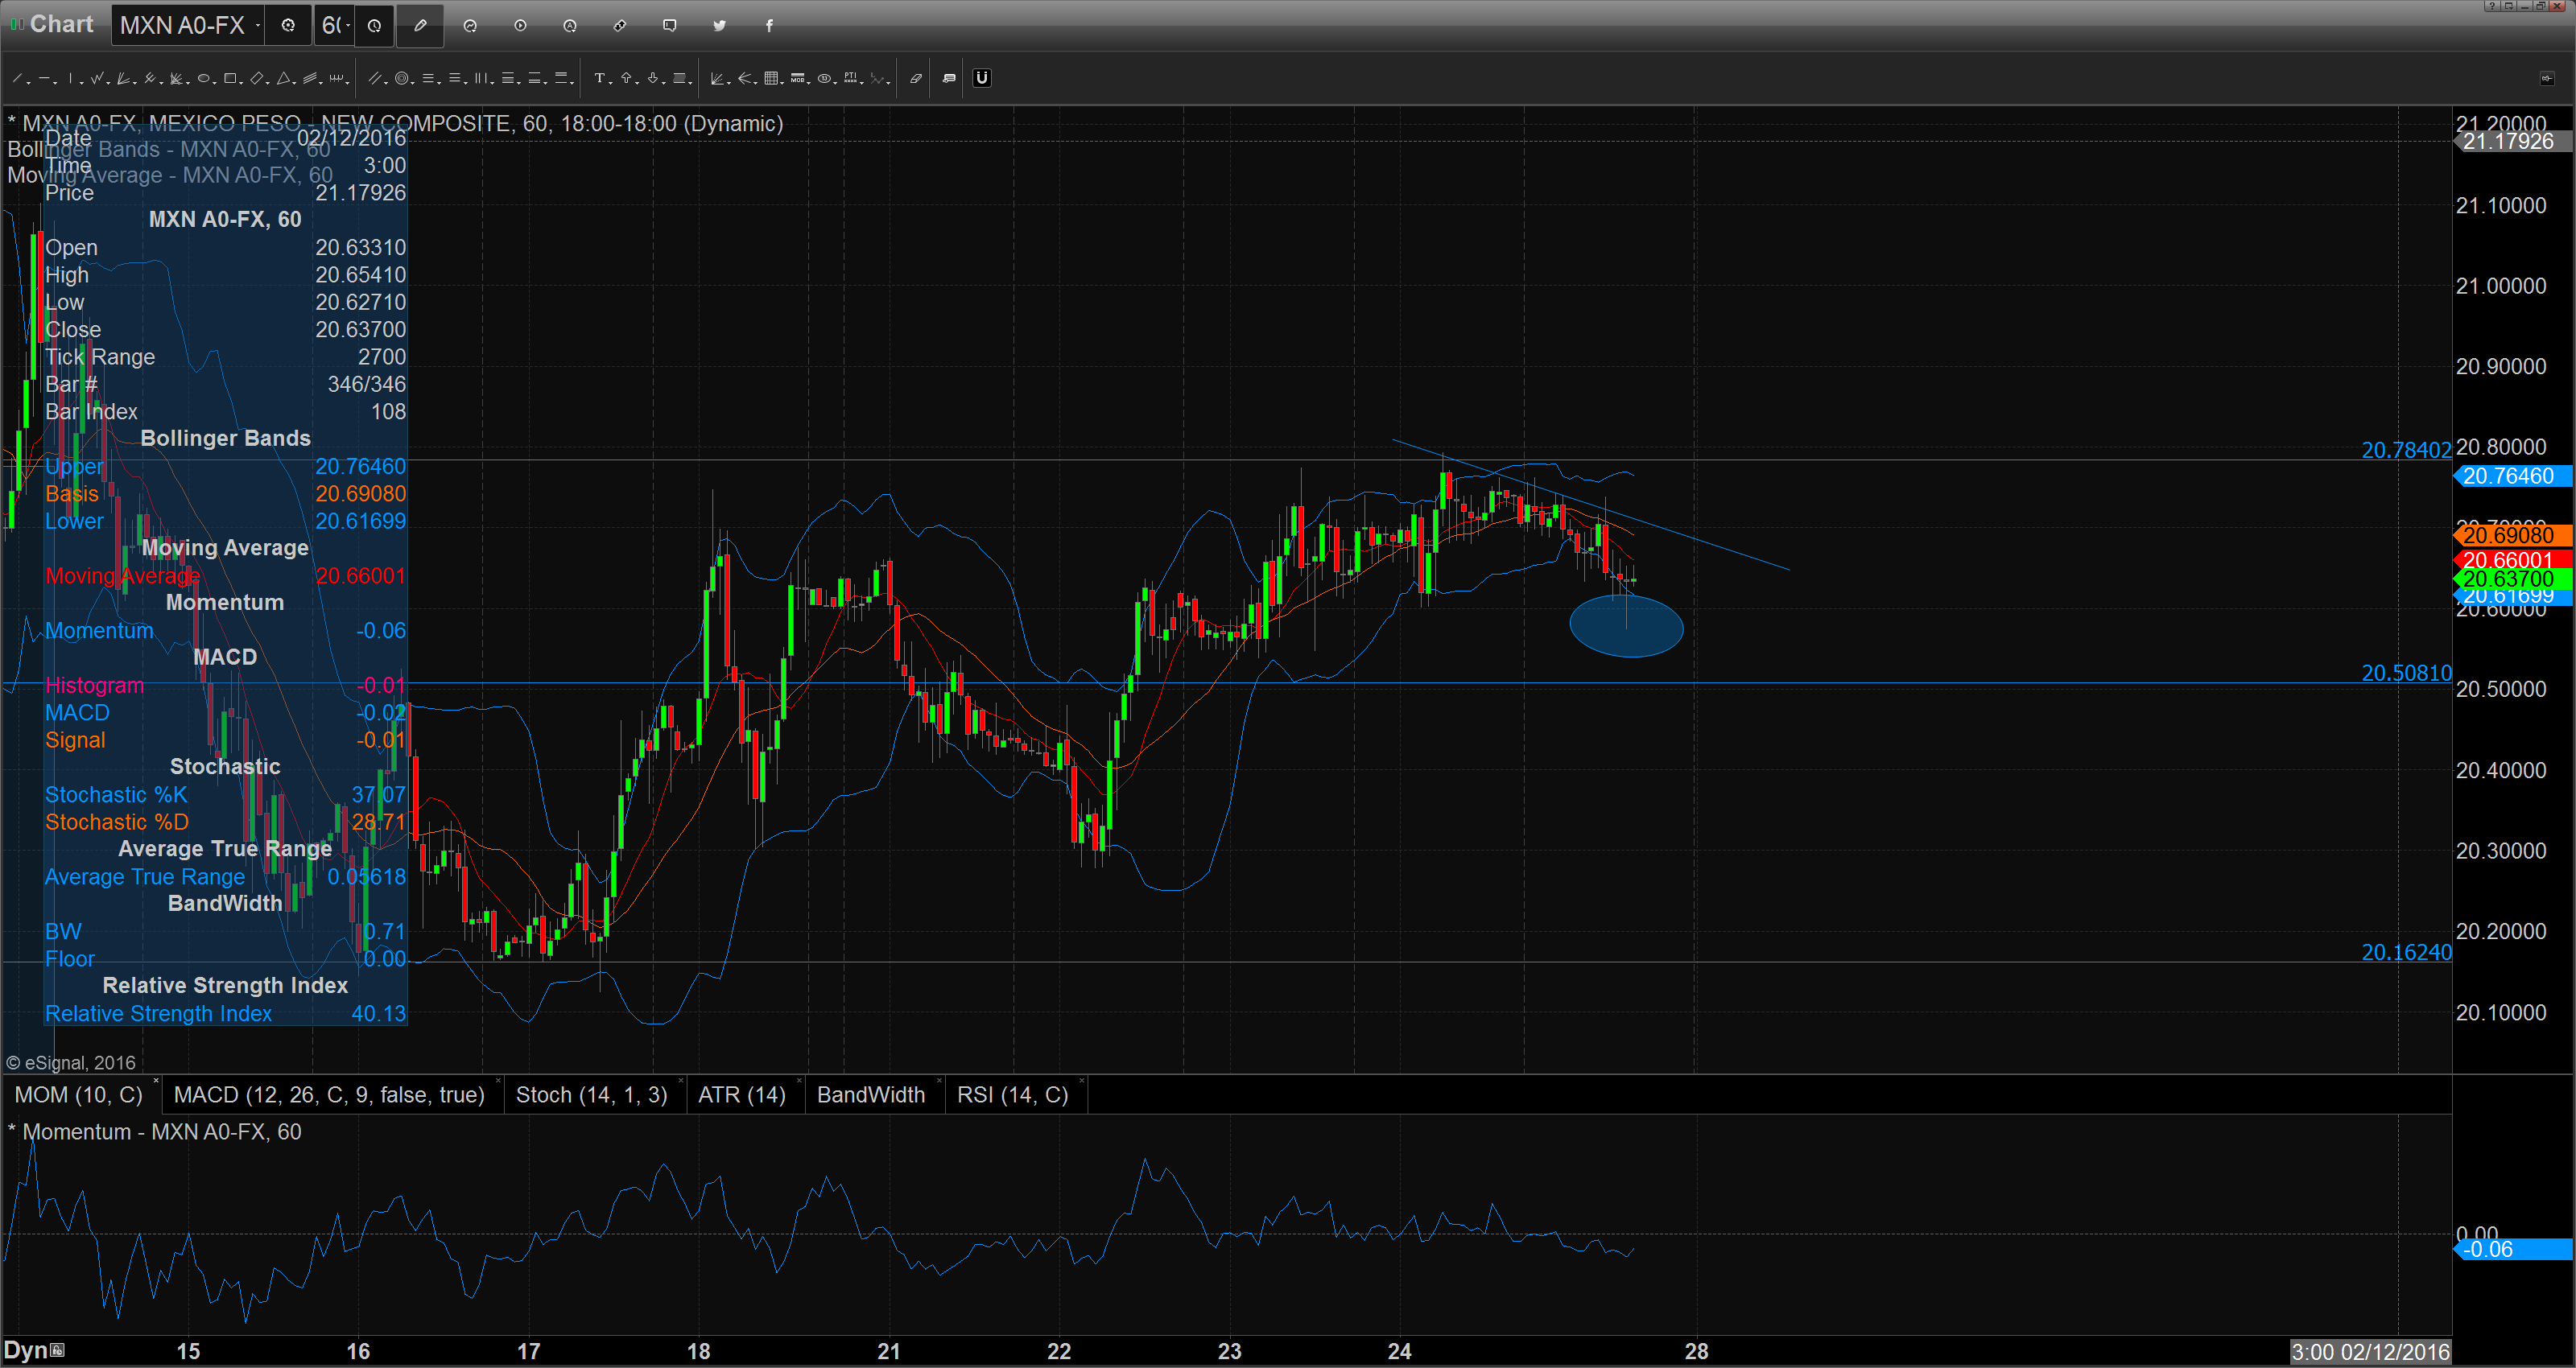Close the MOM (10, C) tab
Image resolution: width=2576 pixels, height=1368 pixels.
point(156,1081)
